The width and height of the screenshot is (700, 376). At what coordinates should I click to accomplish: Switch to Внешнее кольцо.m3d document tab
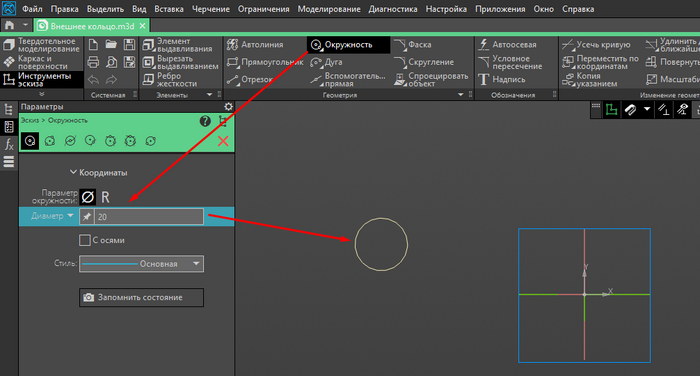pos(92,26)
